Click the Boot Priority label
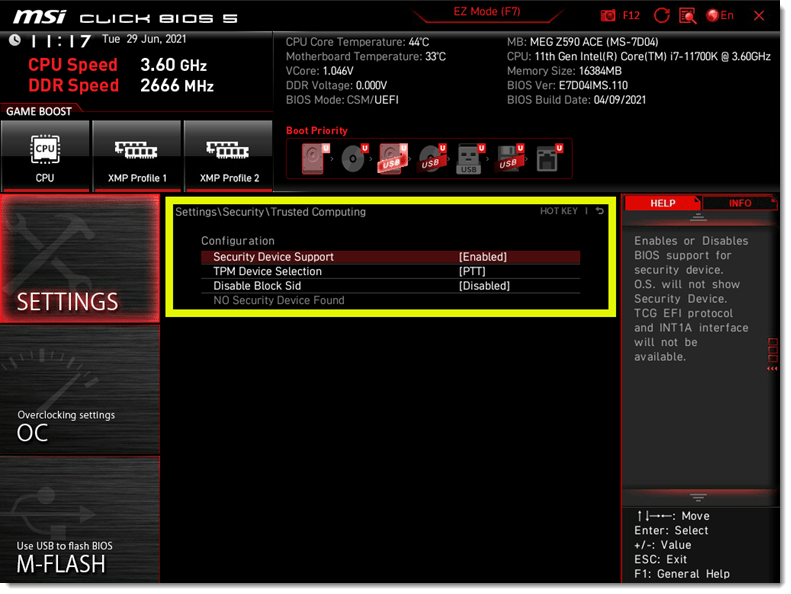The image size is (791, 594). tap(317, 131)
